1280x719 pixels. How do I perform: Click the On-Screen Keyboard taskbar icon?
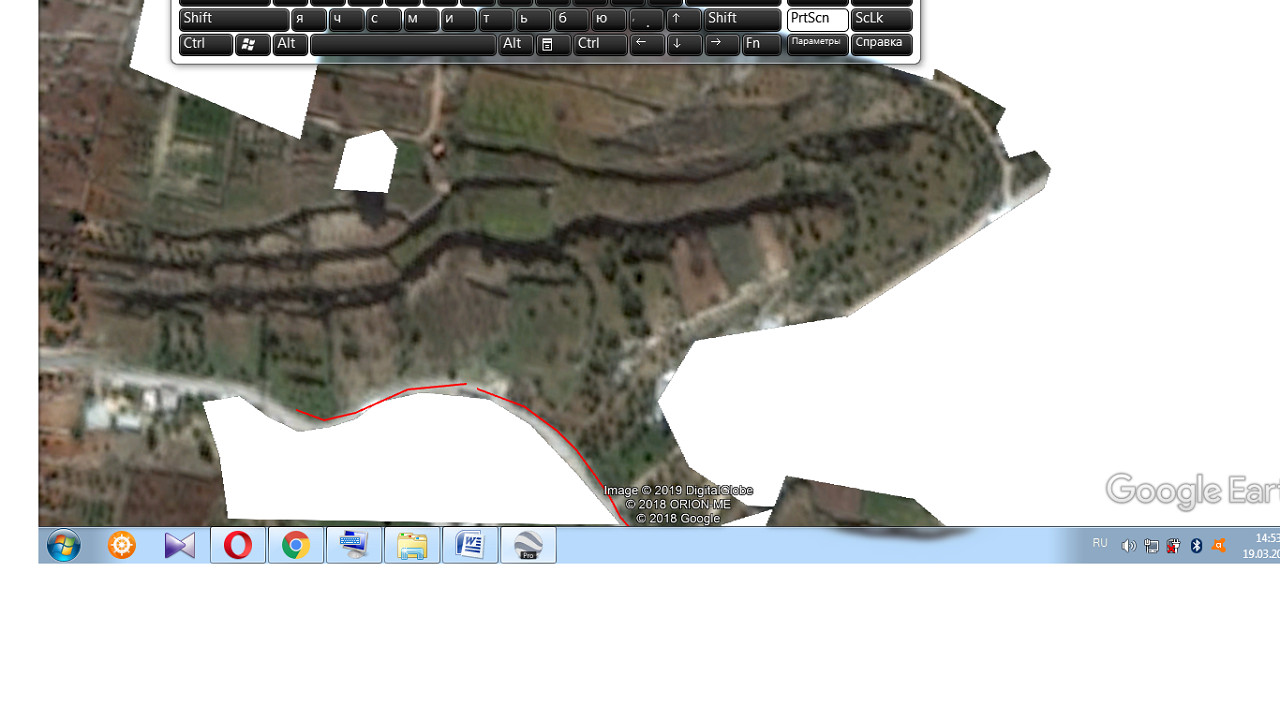click(x=354, y=545)
